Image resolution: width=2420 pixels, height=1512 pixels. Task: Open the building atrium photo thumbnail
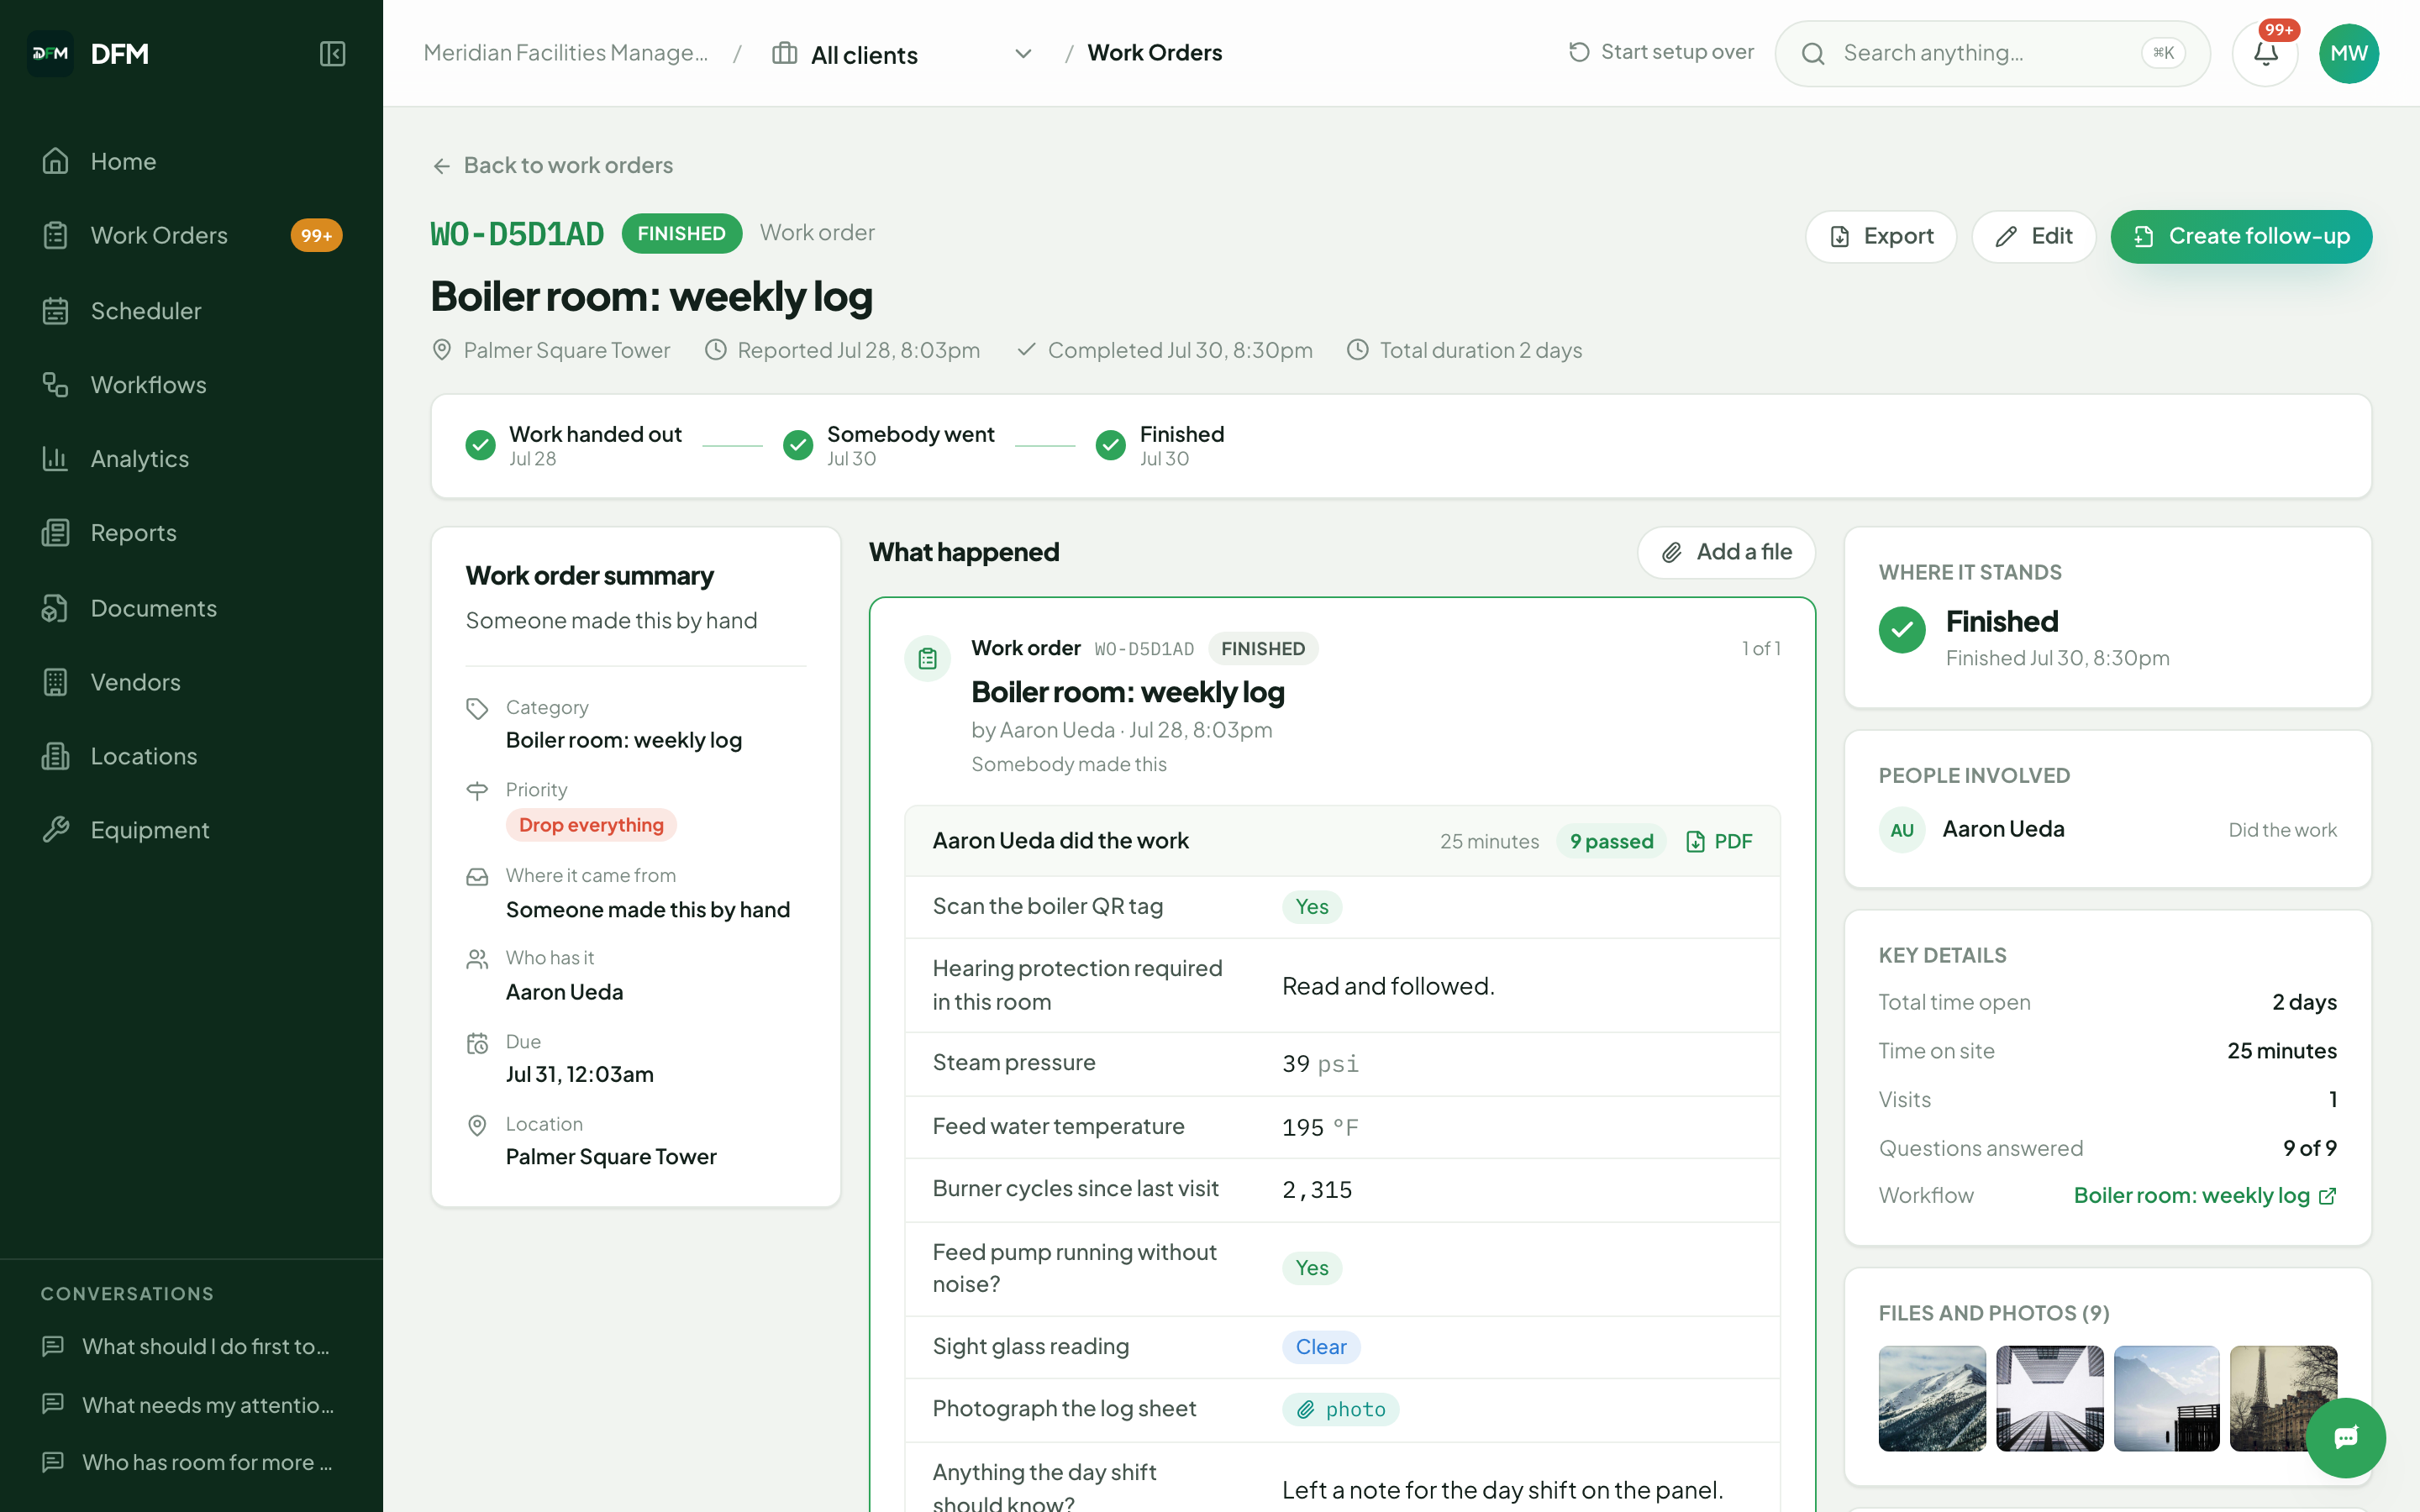click(2049, 1398)
